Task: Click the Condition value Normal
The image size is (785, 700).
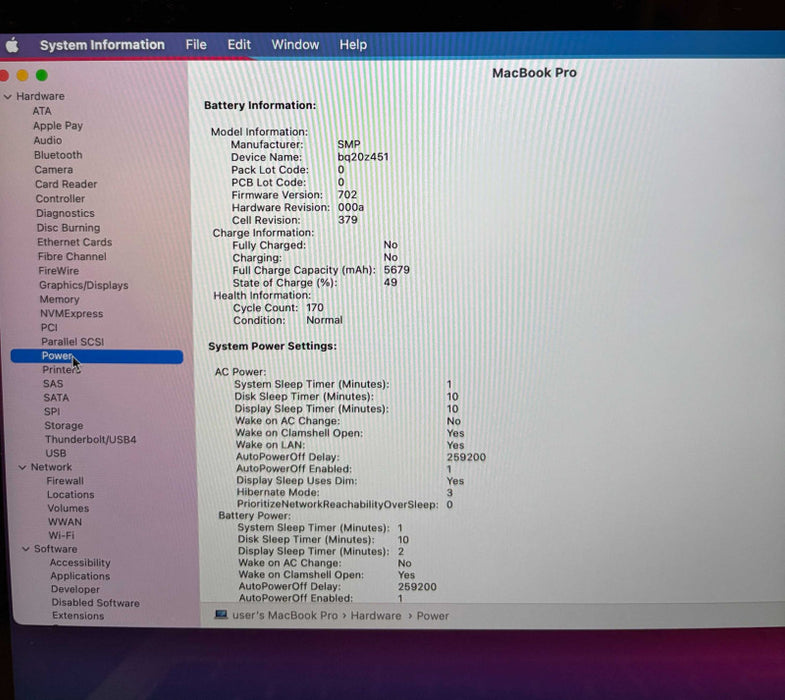Action: click(x=324, y=320)
